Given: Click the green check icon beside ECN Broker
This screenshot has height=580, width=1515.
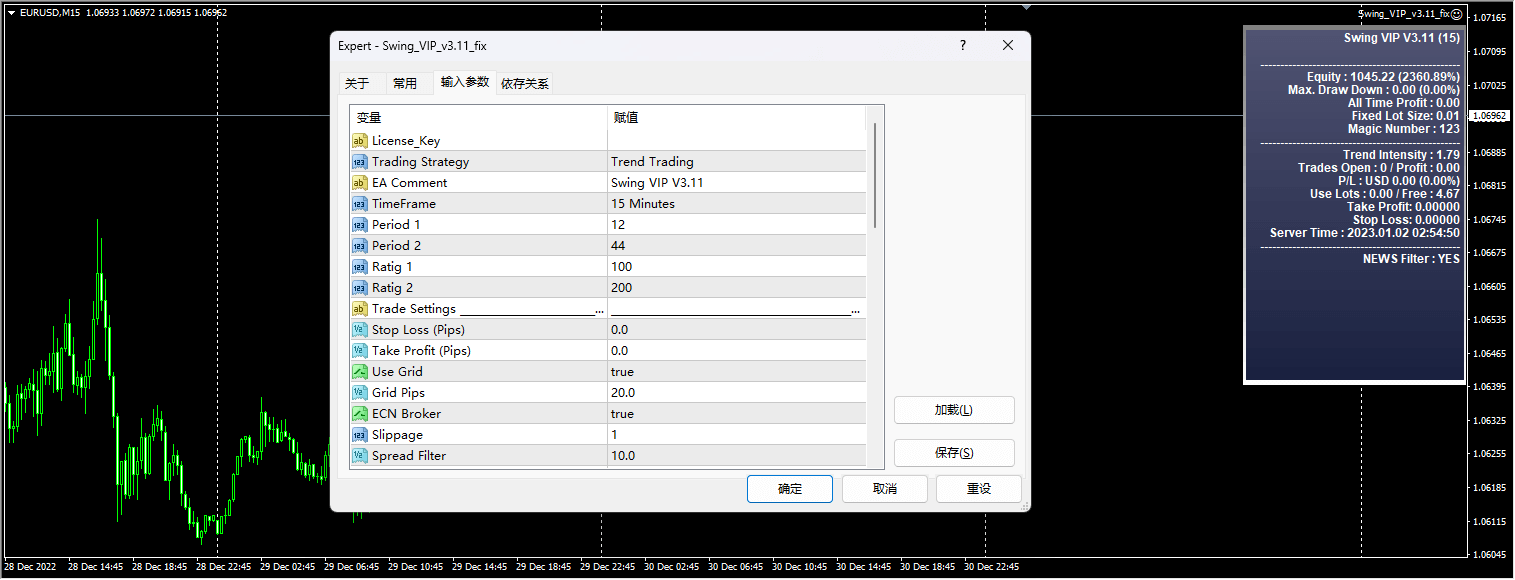Looking at the screenshot, I should click(x=360, y=413).
